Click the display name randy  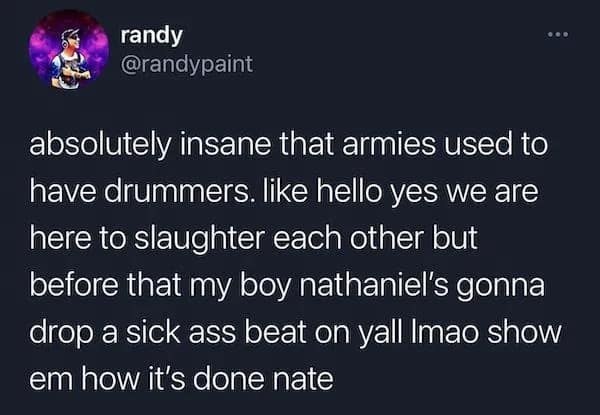[x=152, y=36]
